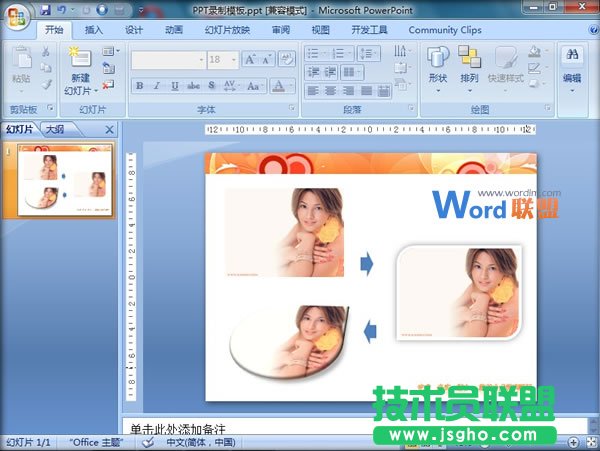Open the Line Spacing dropdown
600x451 pixels.
[x=368, y=53]
